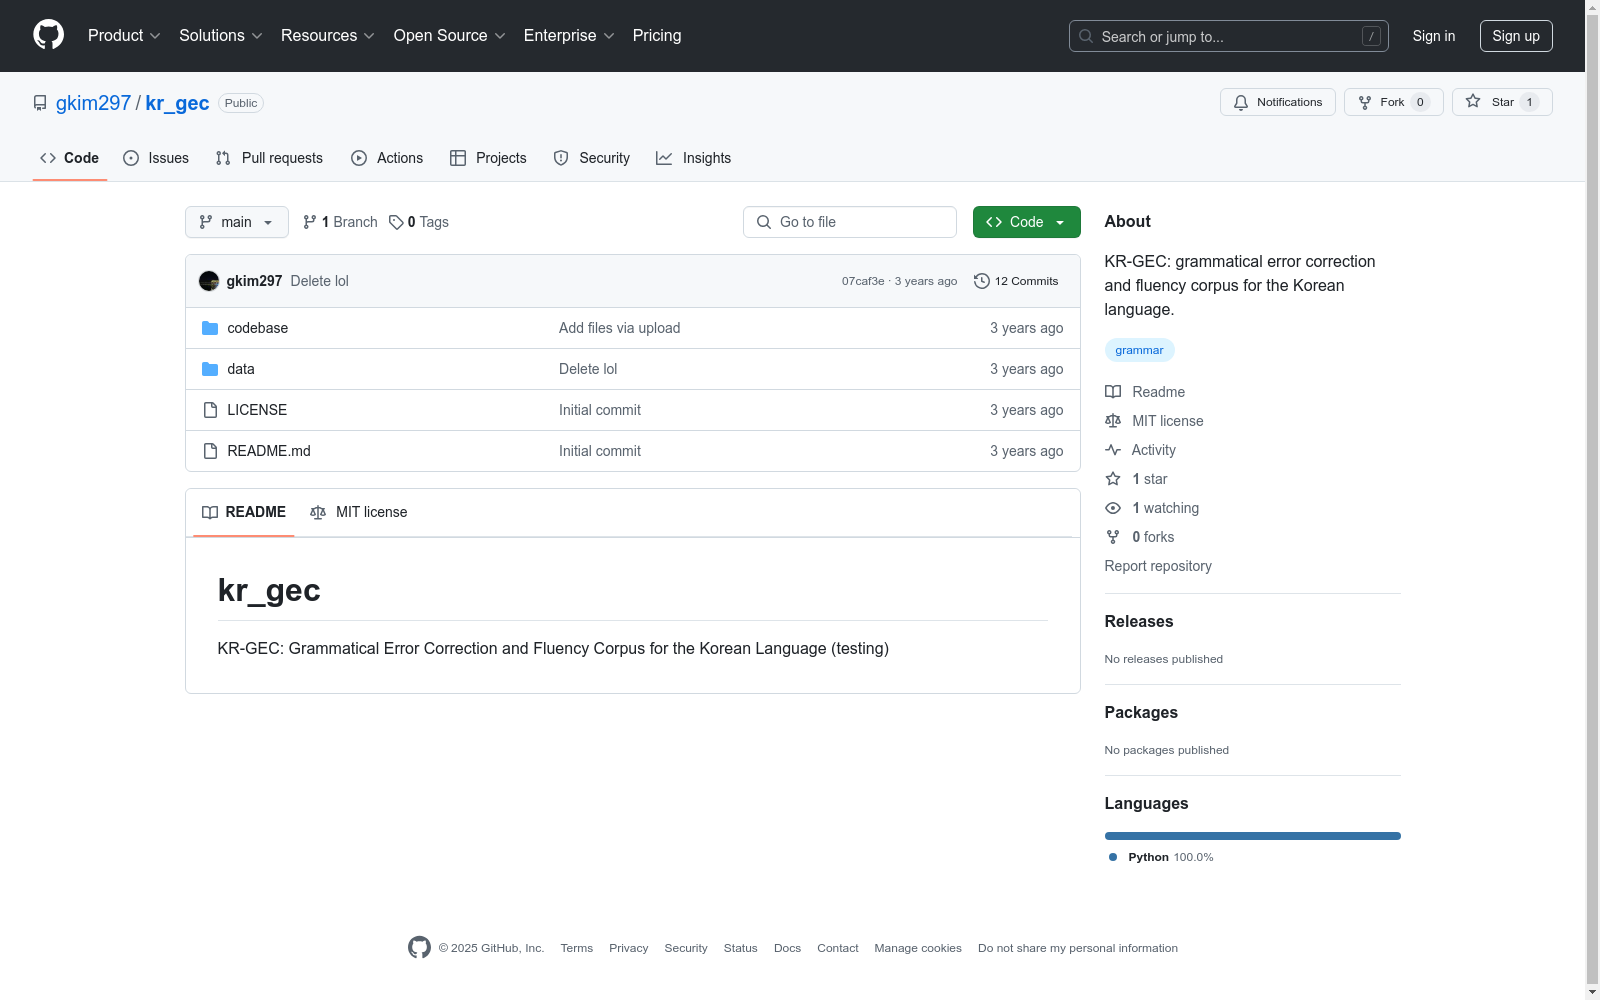Click the magnifier icon in Go to file
Viewport: 1600px width, 1000px height.
point(764,222)
